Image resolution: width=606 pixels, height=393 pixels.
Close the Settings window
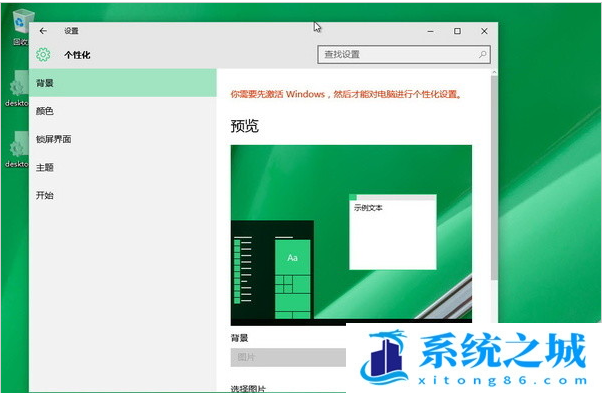(484, 31)
